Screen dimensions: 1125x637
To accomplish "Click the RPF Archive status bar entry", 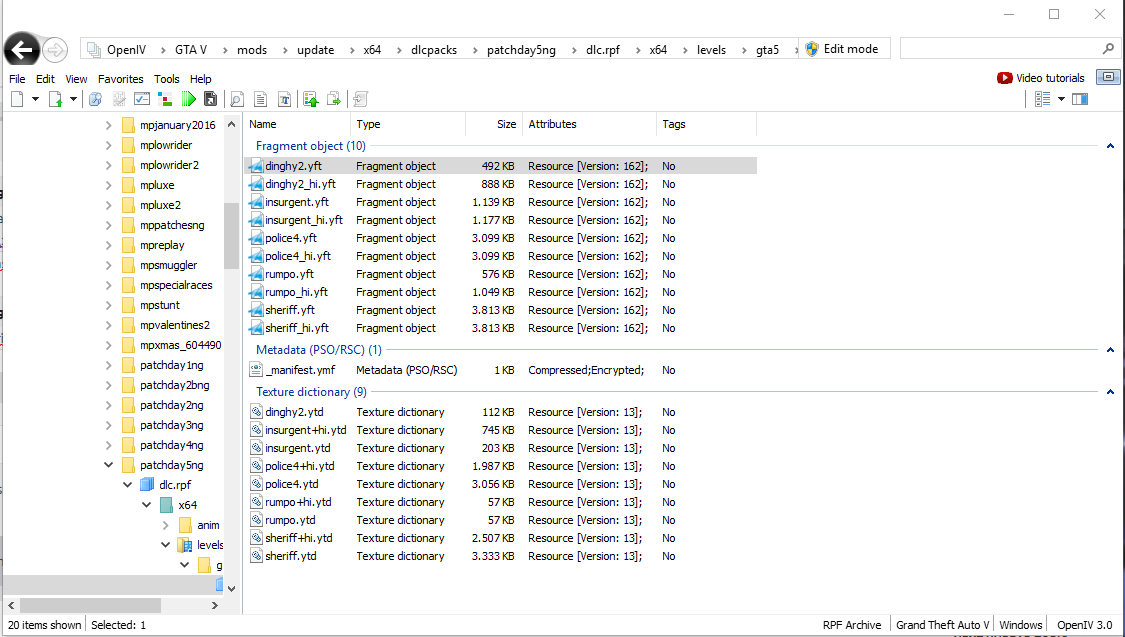I will pos(852,625).
